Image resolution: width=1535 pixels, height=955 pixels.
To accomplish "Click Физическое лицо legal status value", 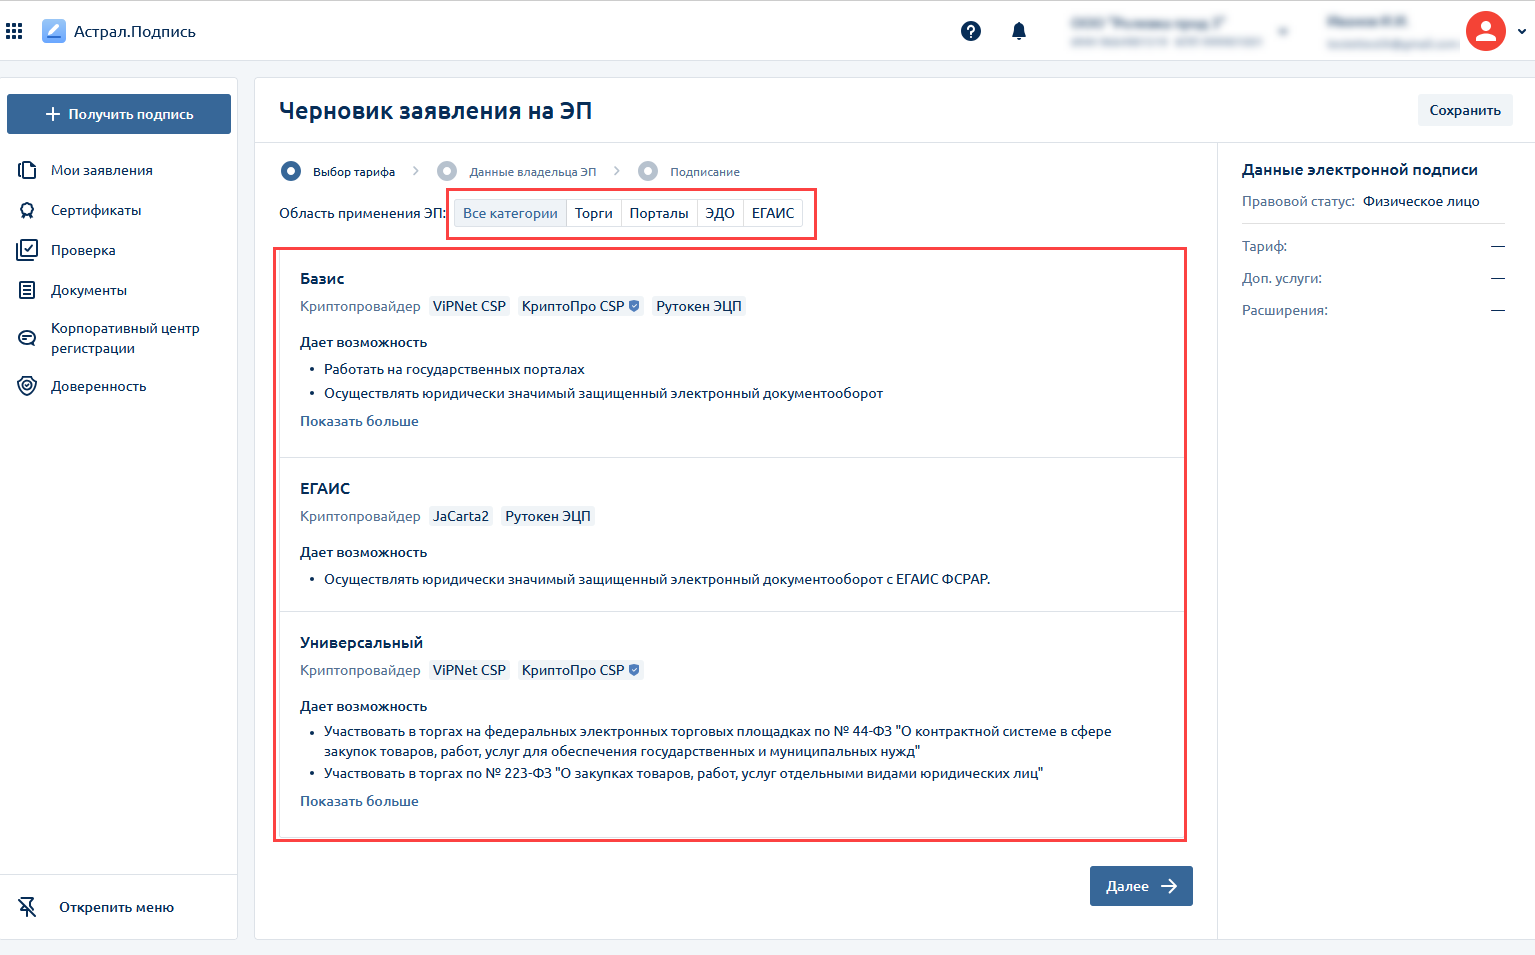I will click(1421, 201).
